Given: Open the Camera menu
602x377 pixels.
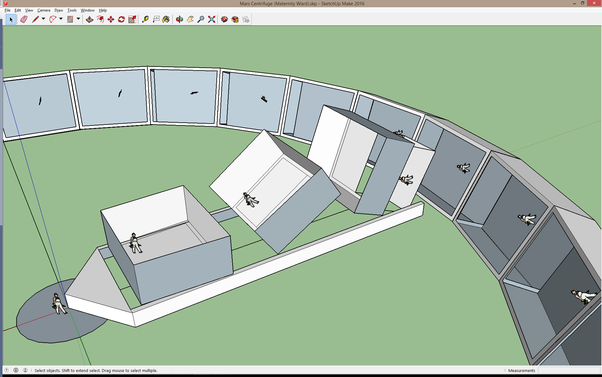Looking at the screenshot, I should tap(44, 10).
